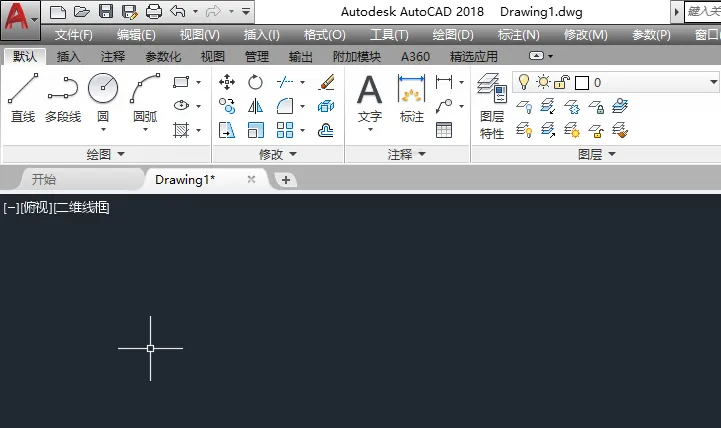This screenshot has height=428, width=721.
Task: Open Undo history dropdown arrow
Action: point(195,11)
